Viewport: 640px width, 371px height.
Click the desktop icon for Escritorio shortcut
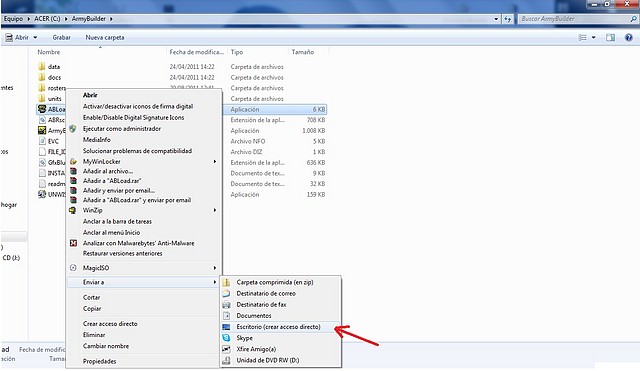pos(226,327)
